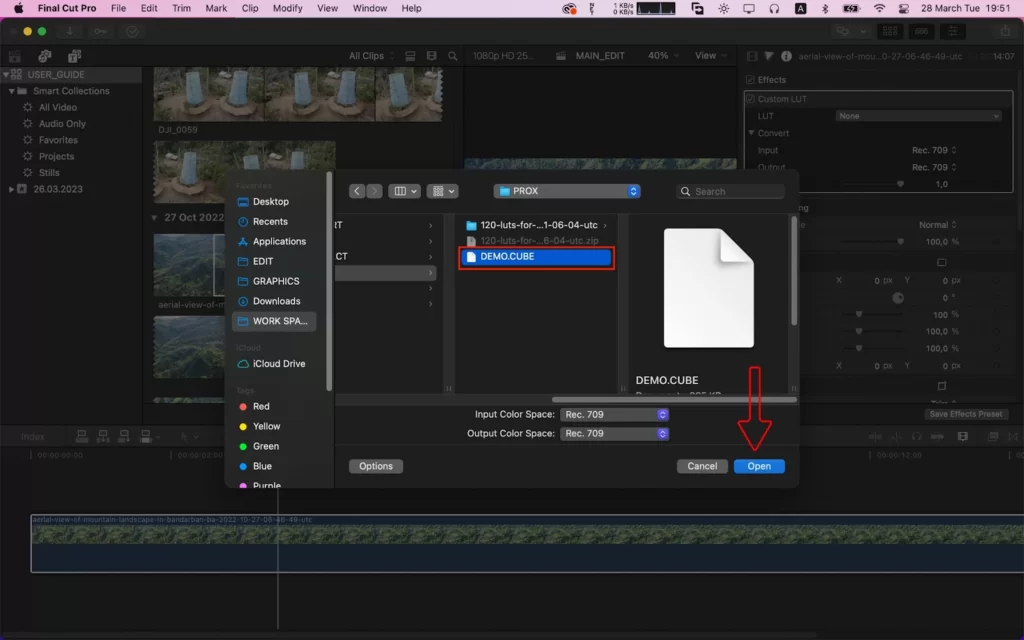Open the keyword editor key icon
Screen dimensions: 1024x640
pos(101,31)
